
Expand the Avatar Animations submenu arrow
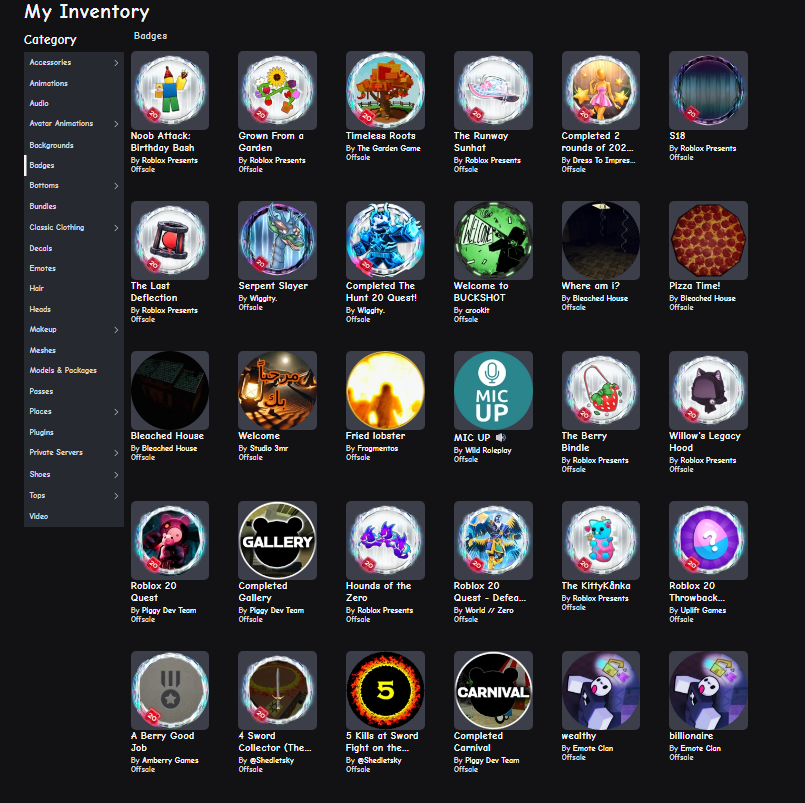(x=116, y=124)
